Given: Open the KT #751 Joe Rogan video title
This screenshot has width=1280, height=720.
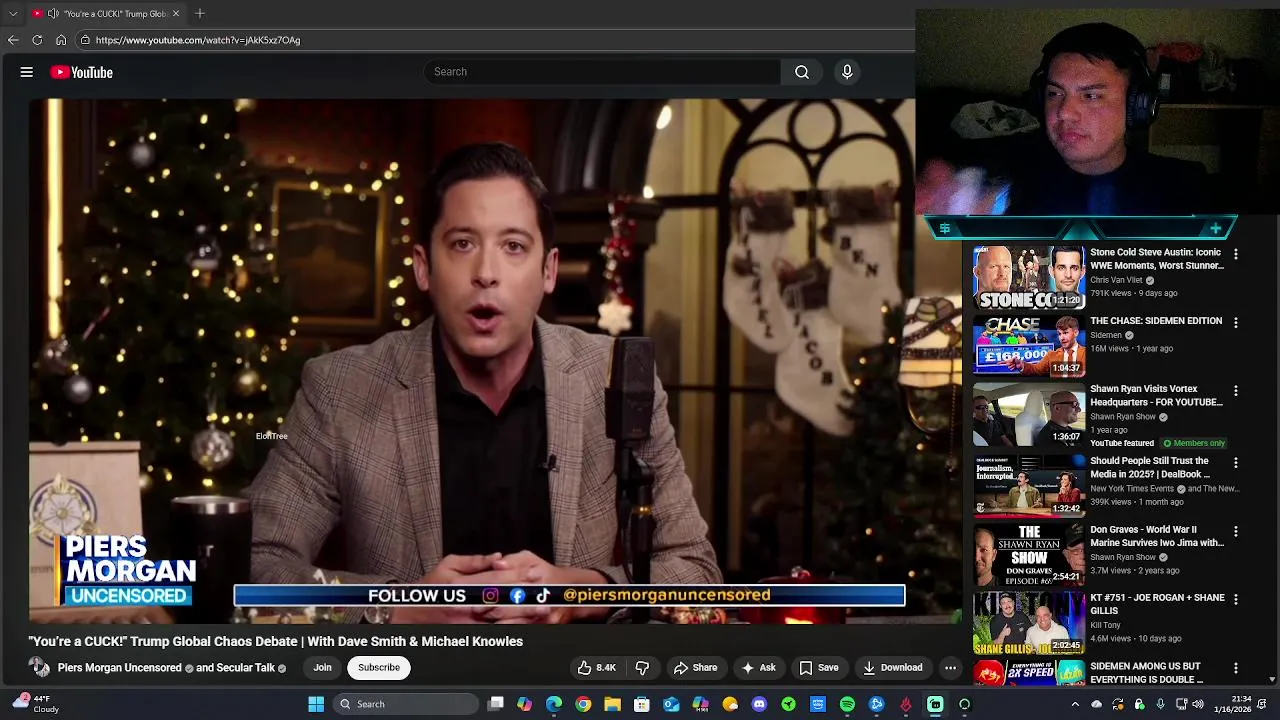Looking at the screenshot, I should coord(1157,604).
